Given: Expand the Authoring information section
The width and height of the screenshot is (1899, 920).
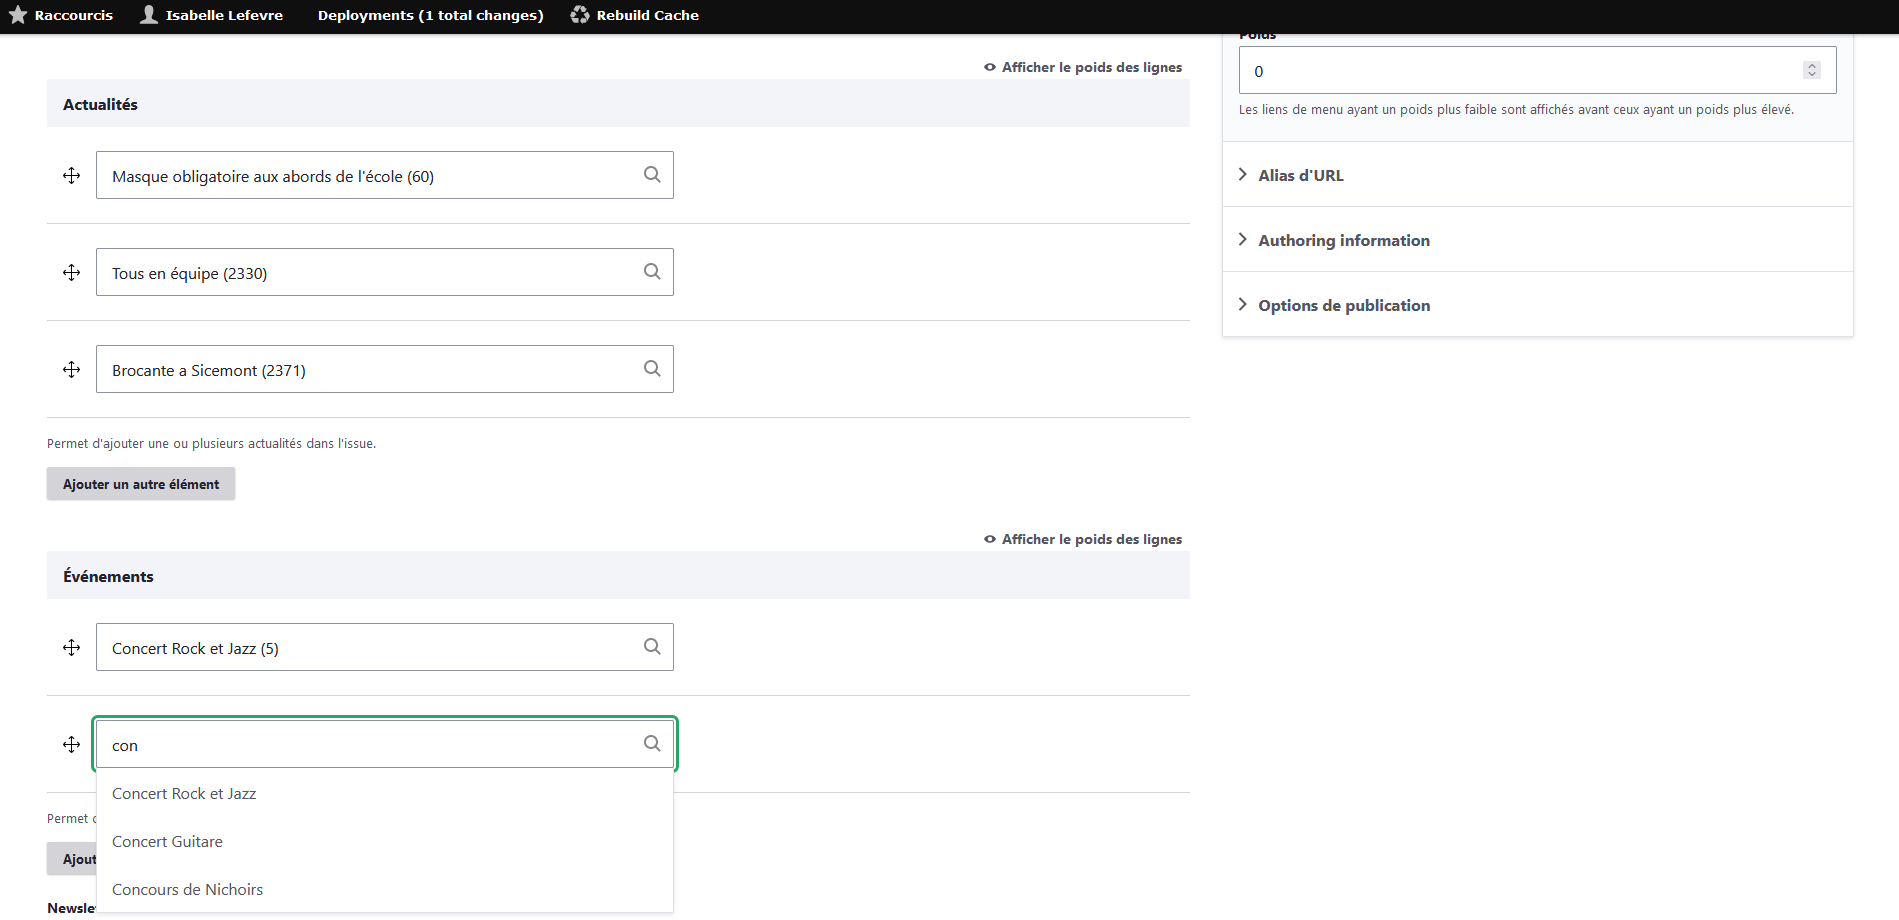Looking at the screenshot, I should pyautogui.click(x=1343, y=240).
